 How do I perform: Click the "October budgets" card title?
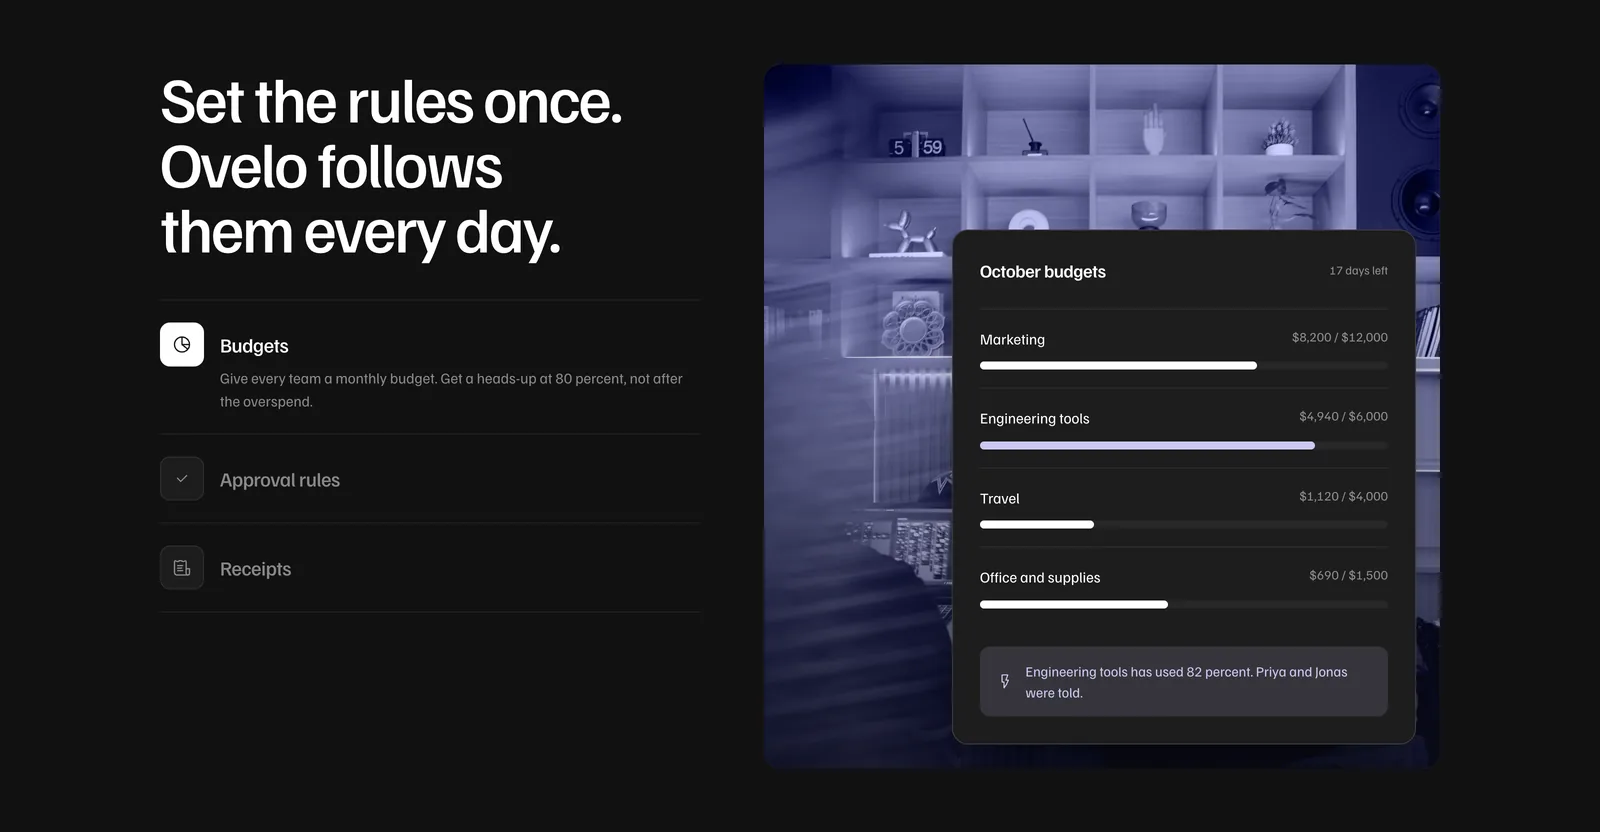[1043, 272]
